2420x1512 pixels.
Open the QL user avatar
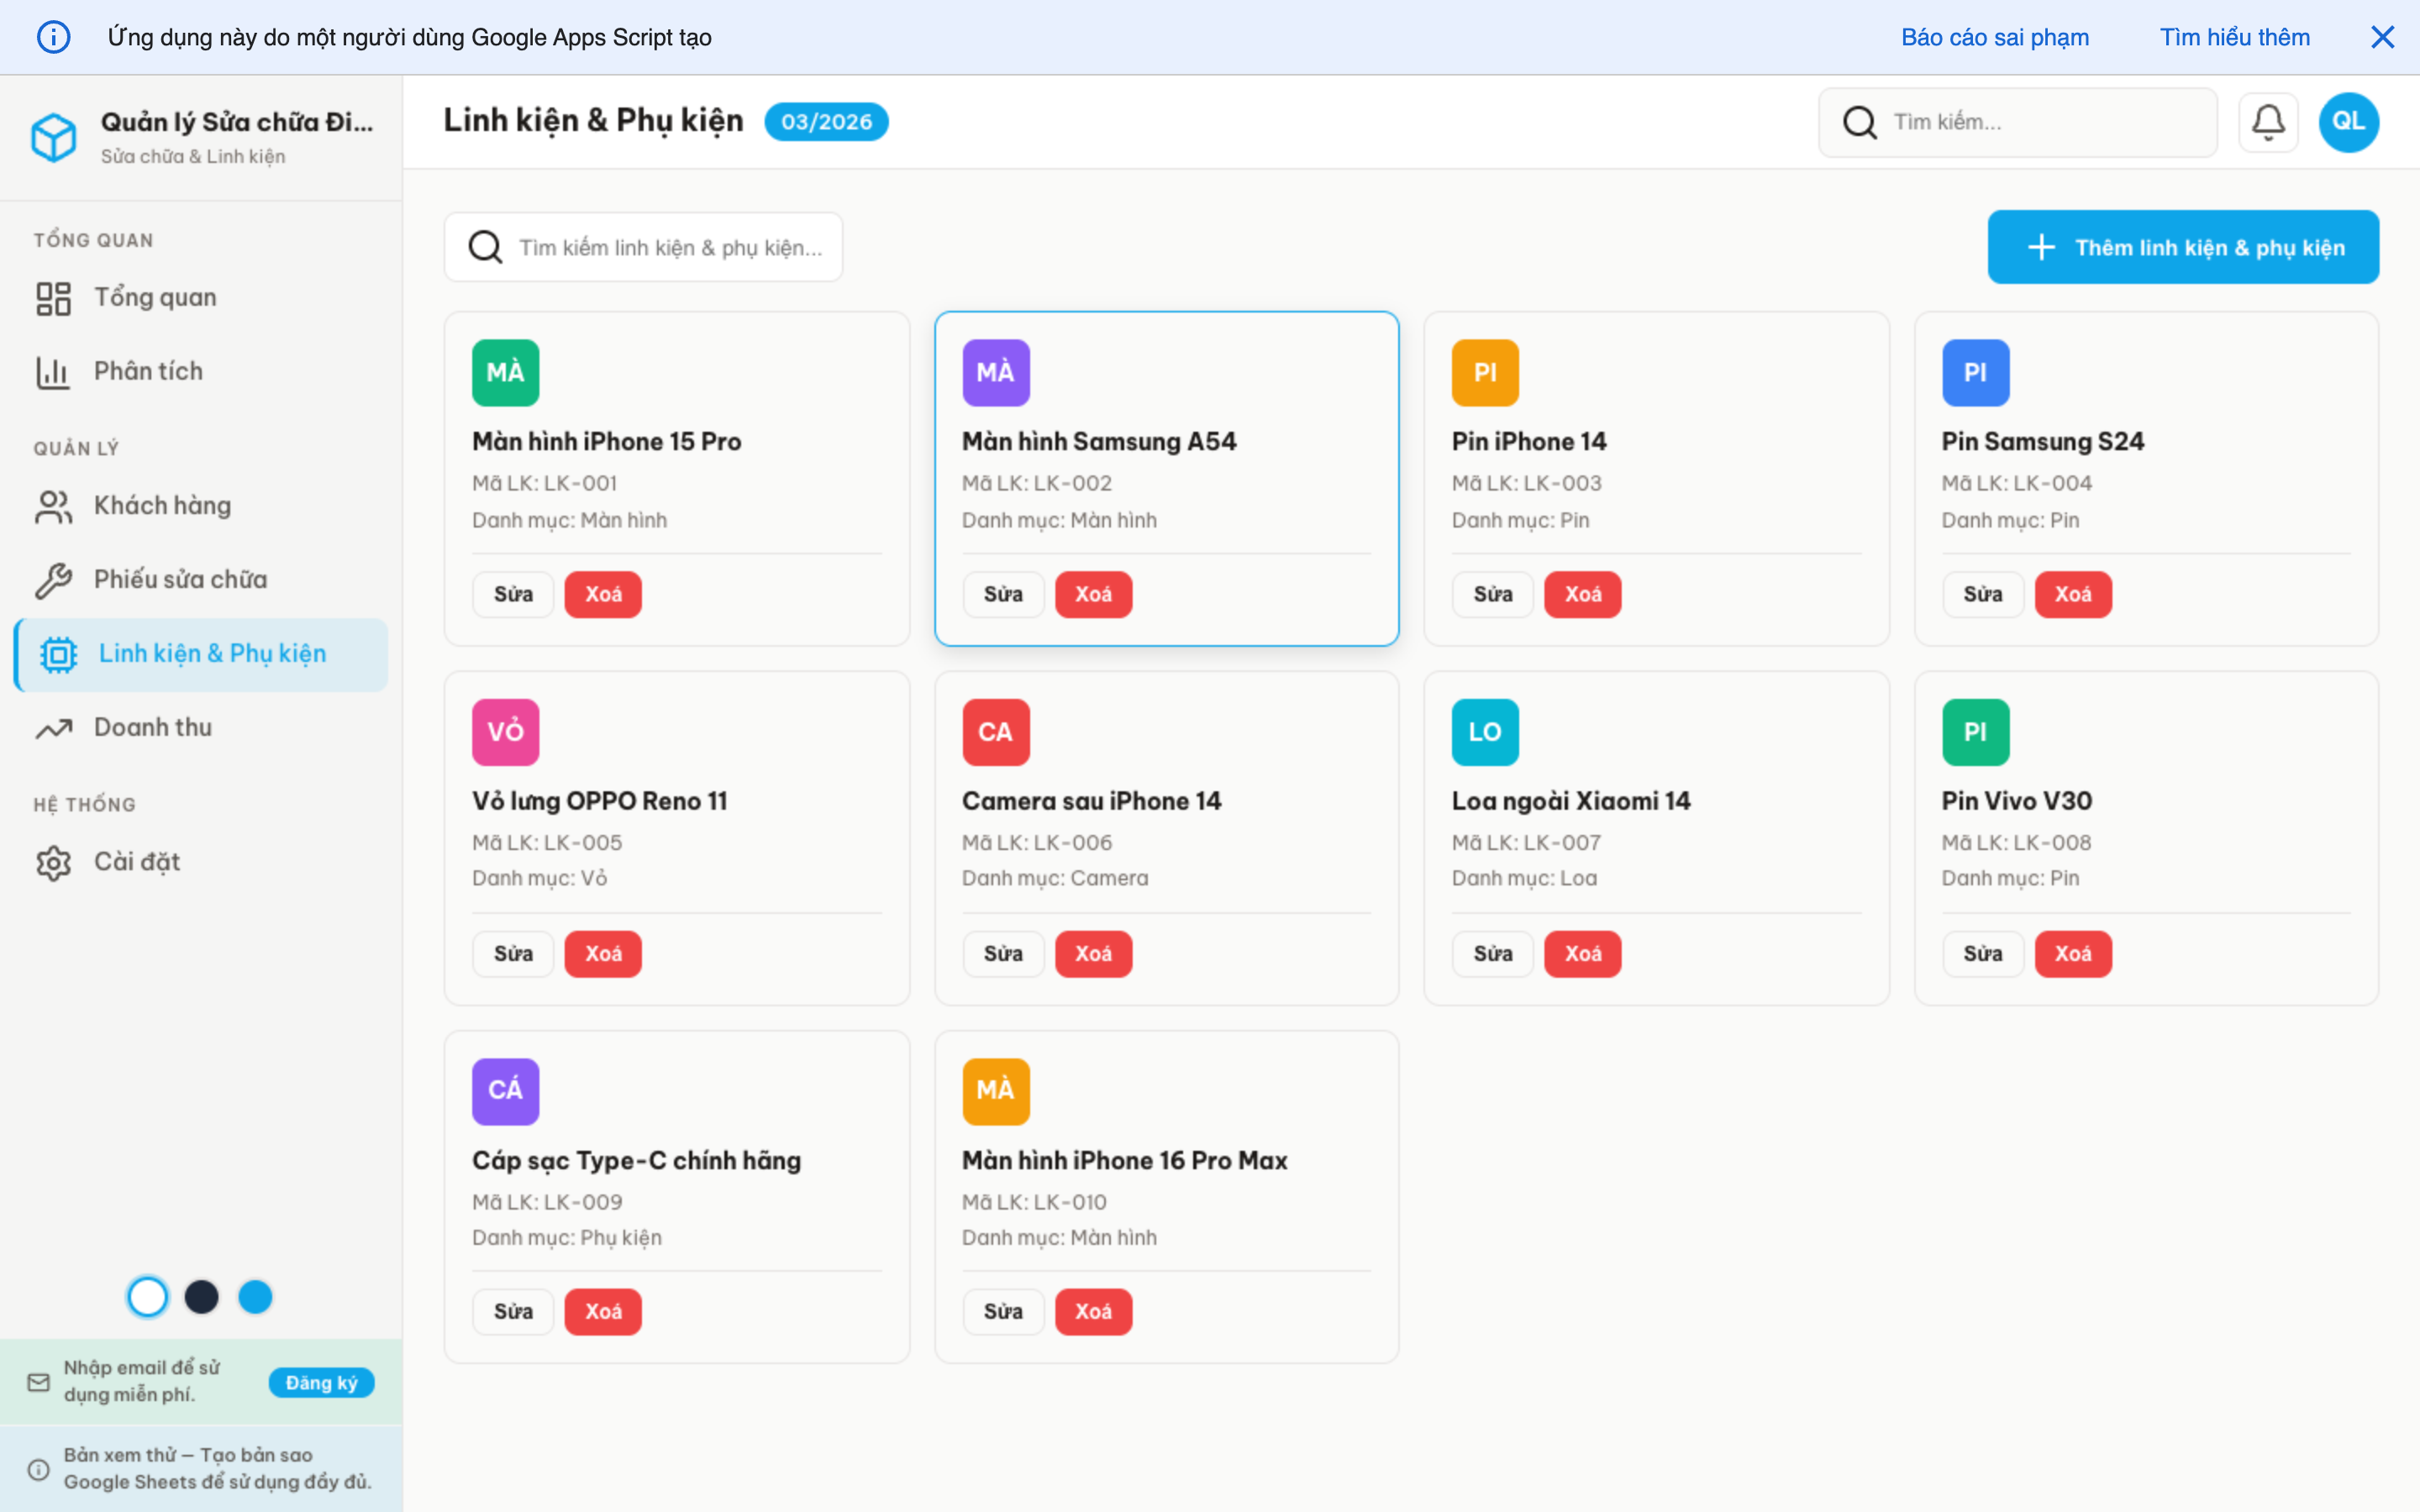pos(2347,122)
